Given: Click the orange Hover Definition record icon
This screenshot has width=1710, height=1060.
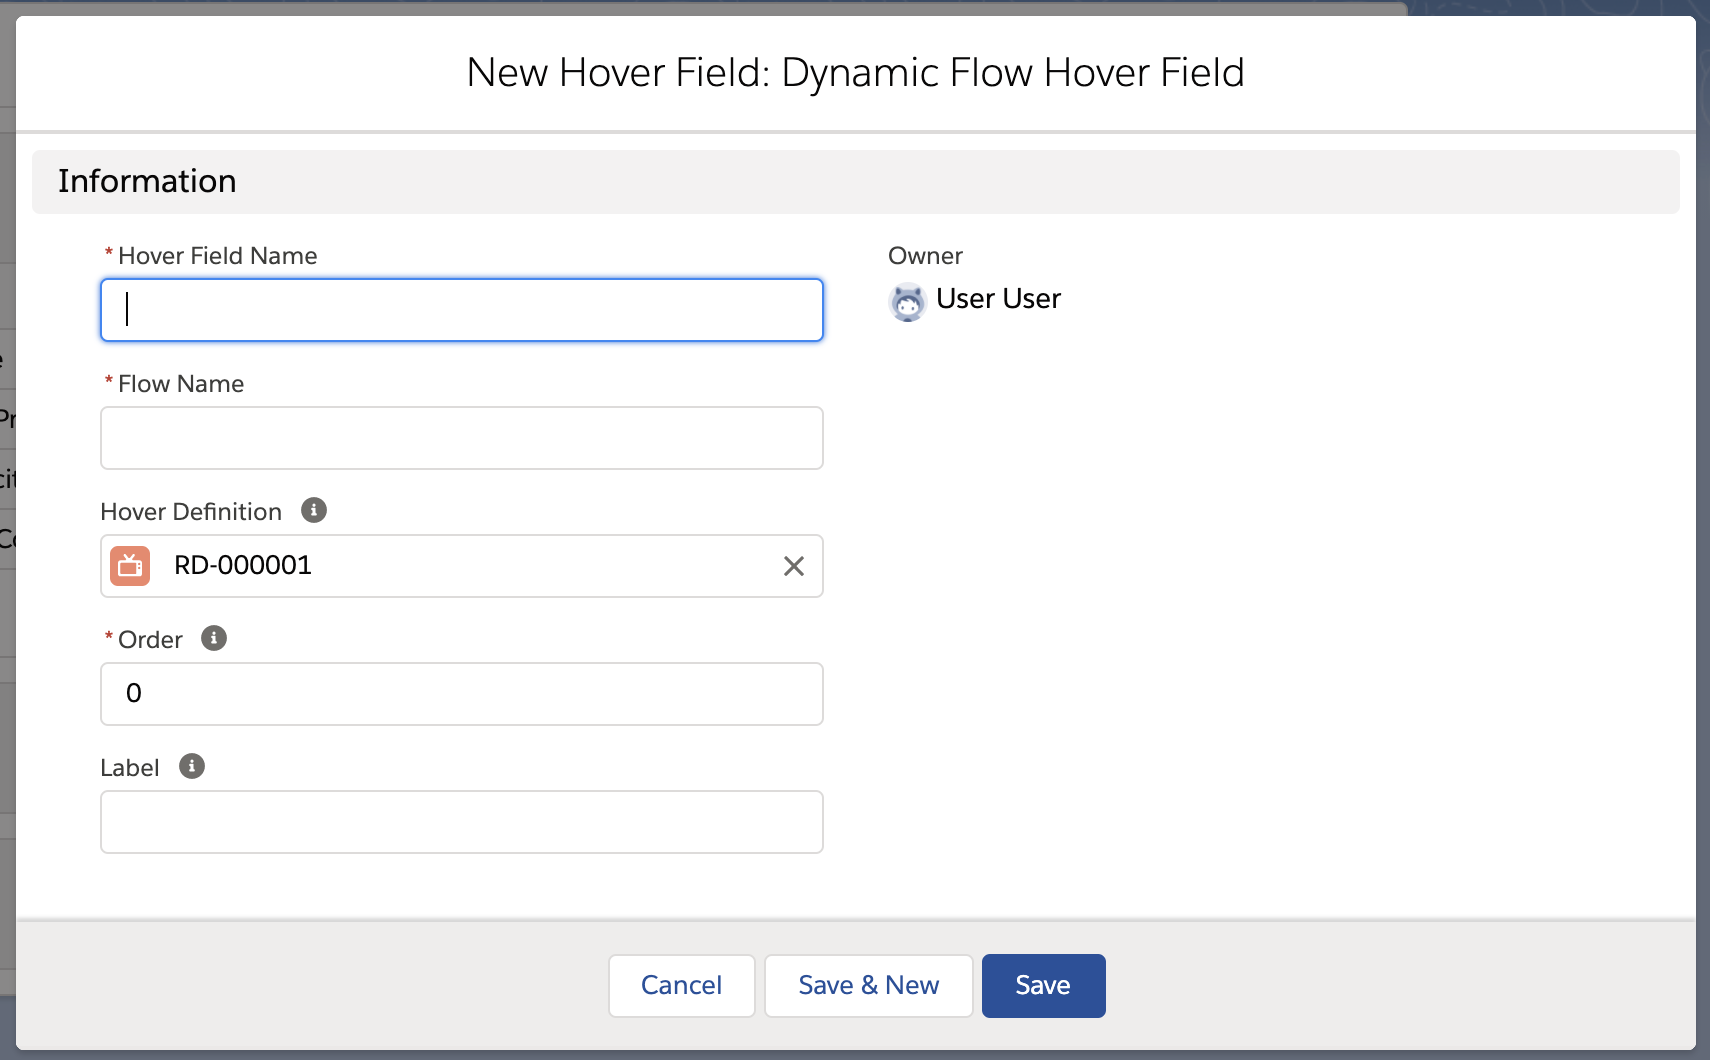Looking at the screenshot, I should [130, 566].
